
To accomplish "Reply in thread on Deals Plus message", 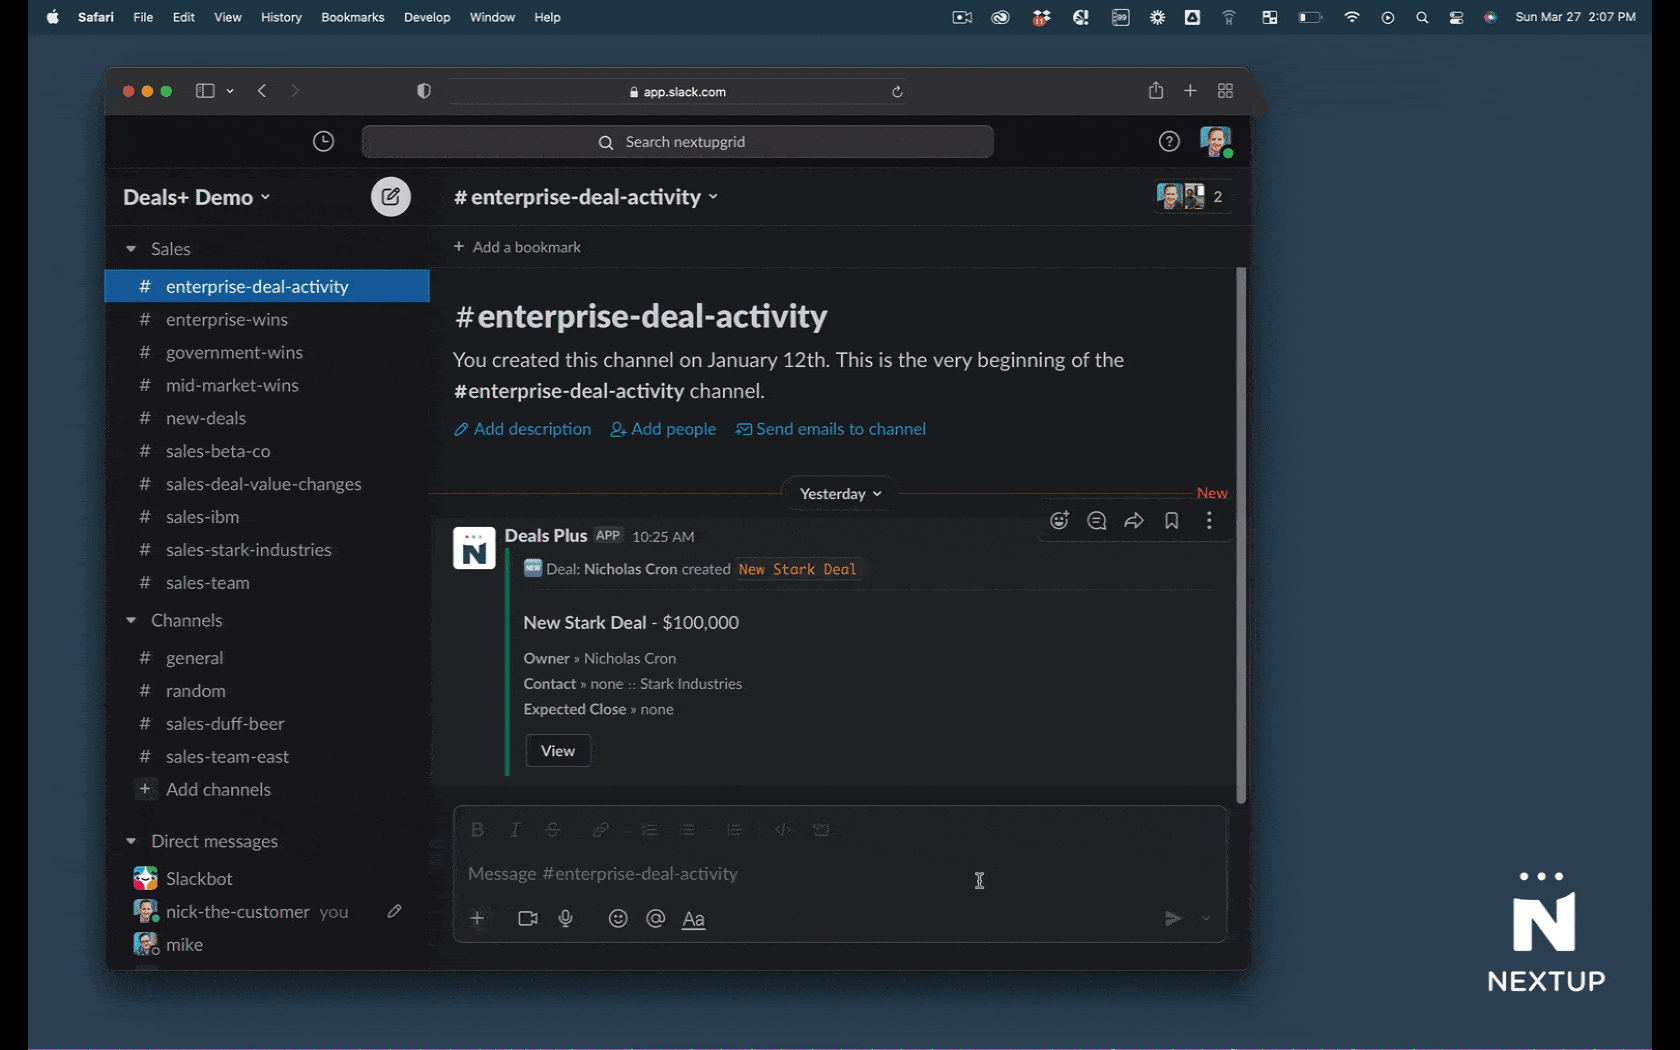I will [x=1097, y=521].
